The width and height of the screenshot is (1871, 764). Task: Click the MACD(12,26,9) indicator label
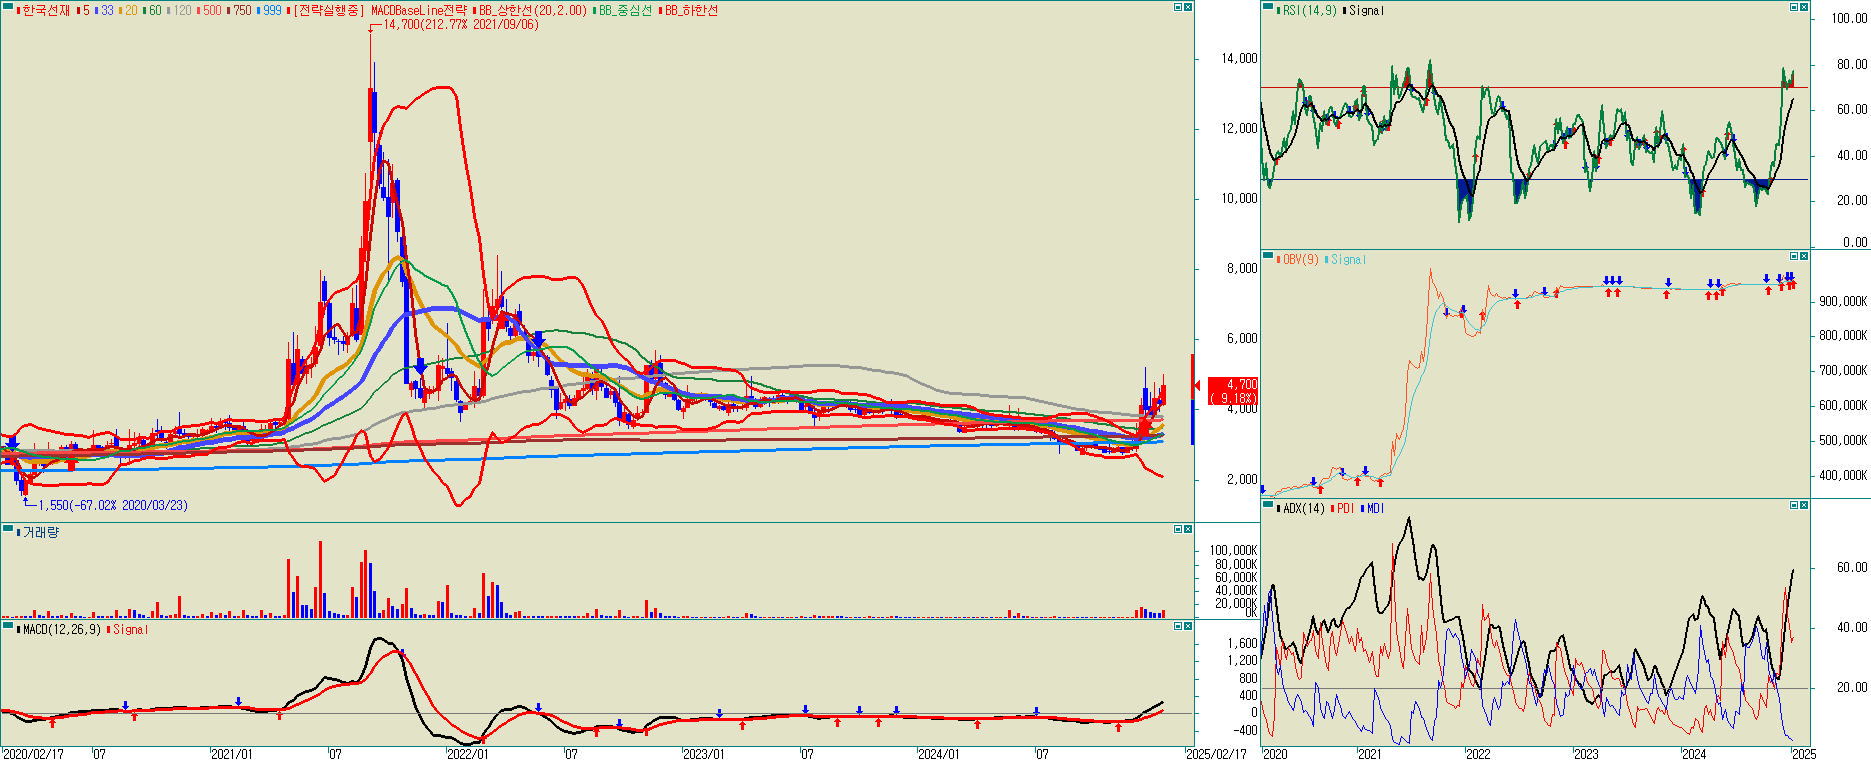[x=60, y=629]
